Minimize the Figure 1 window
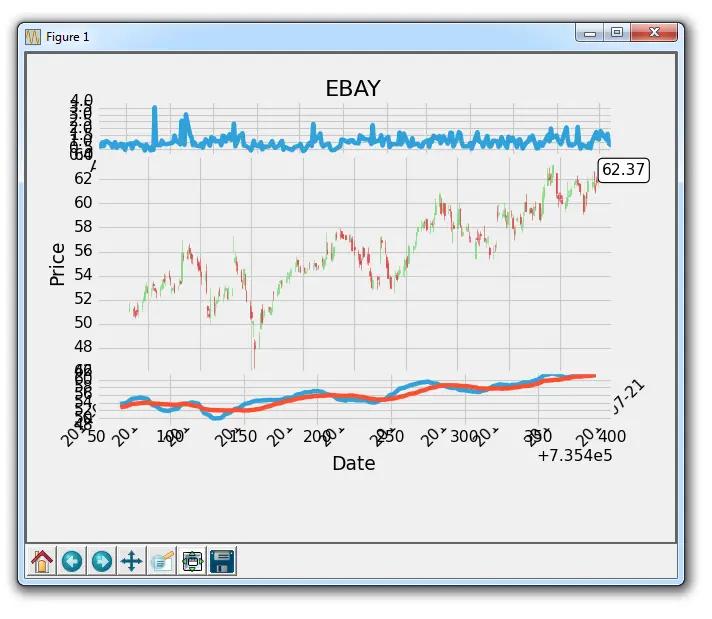Image resolution: width=712 pixels, height=619 pixels. pyautogui.click(x=589, y=33)
